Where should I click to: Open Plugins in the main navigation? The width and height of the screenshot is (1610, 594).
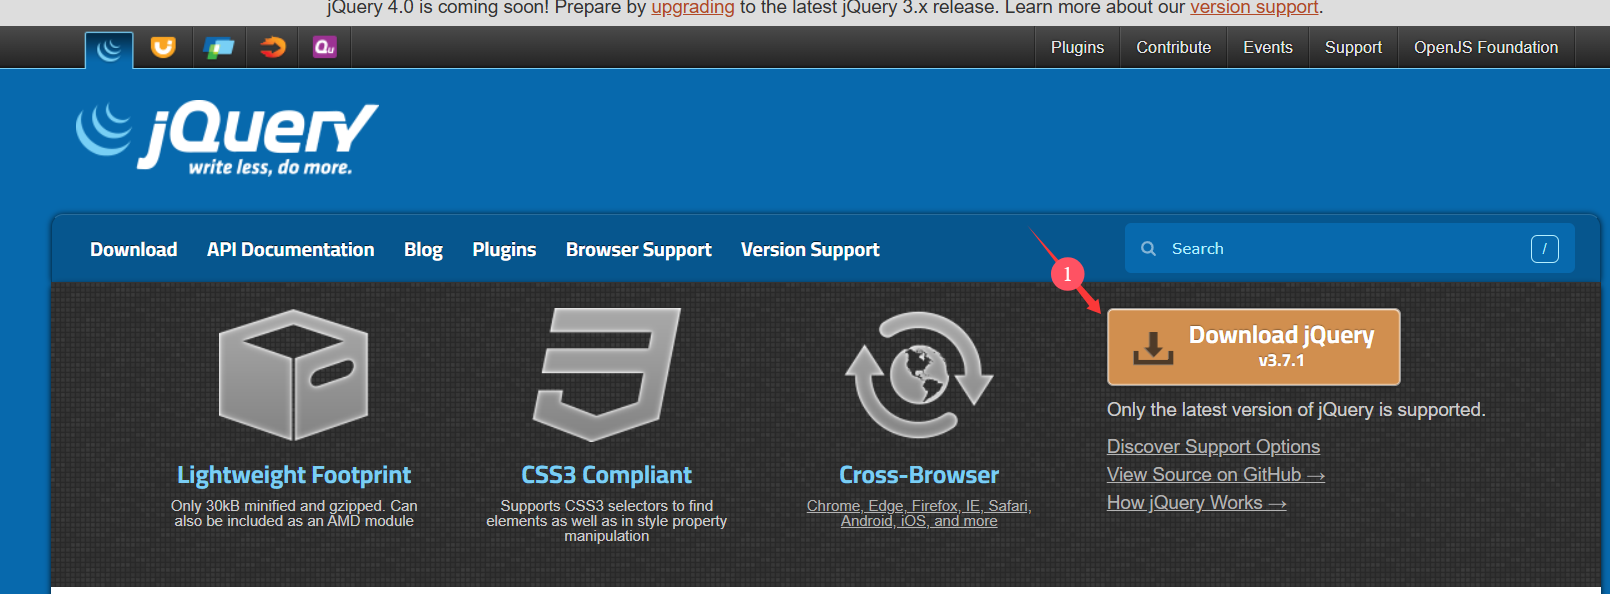click(x=504, y=250)
